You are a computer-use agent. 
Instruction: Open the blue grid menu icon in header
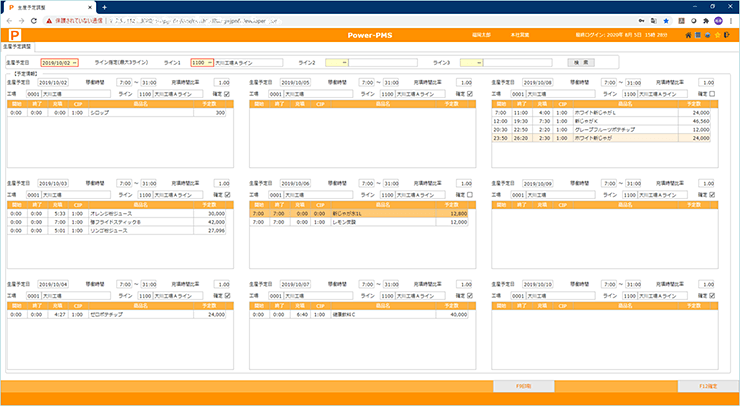click(698, 35)
